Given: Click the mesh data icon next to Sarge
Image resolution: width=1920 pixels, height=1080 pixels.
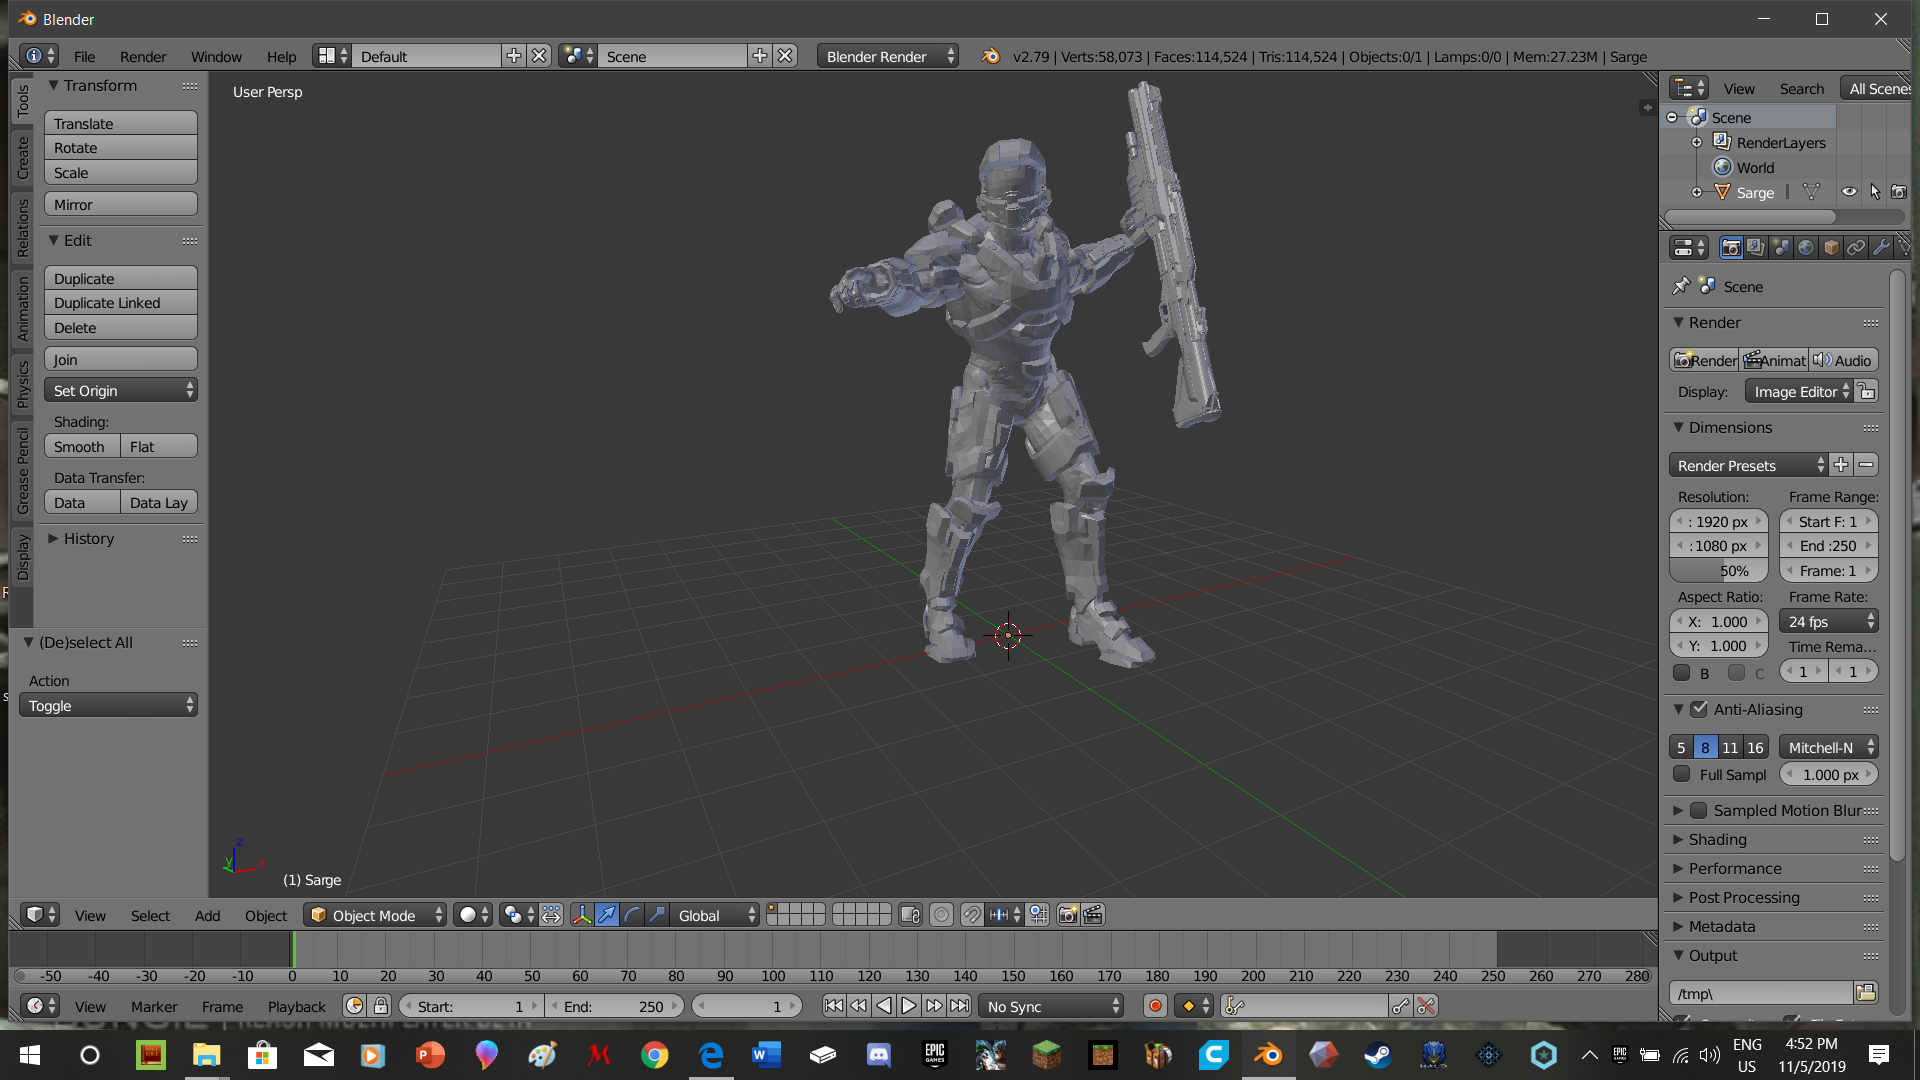Looking at the screenshot, I should (1811, 192).
